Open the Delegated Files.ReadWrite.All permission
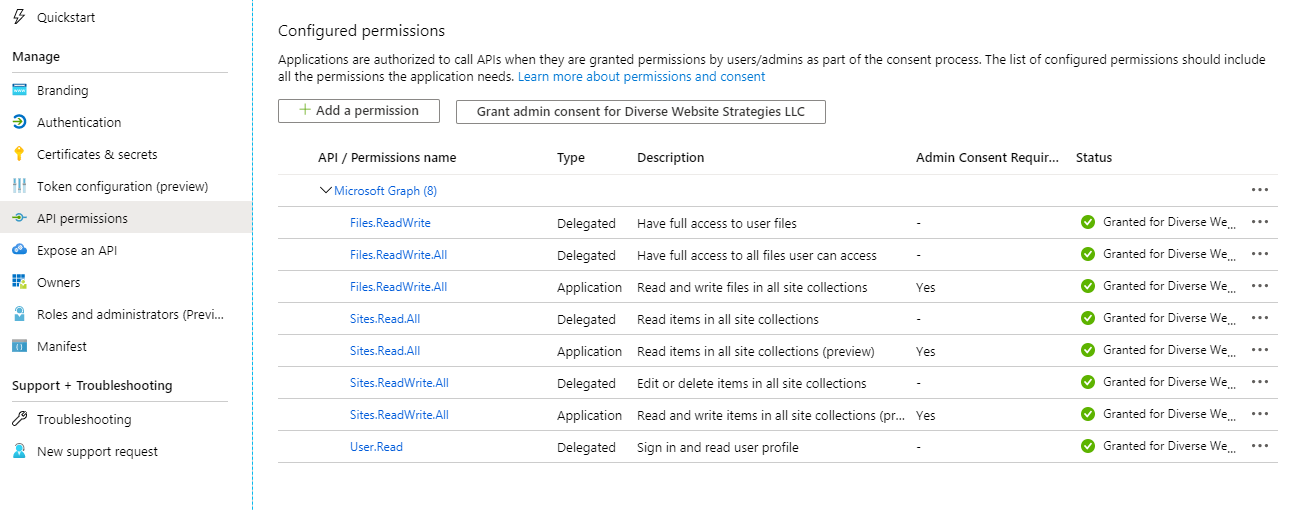1303x510 pixels. (x=398, y=255)
